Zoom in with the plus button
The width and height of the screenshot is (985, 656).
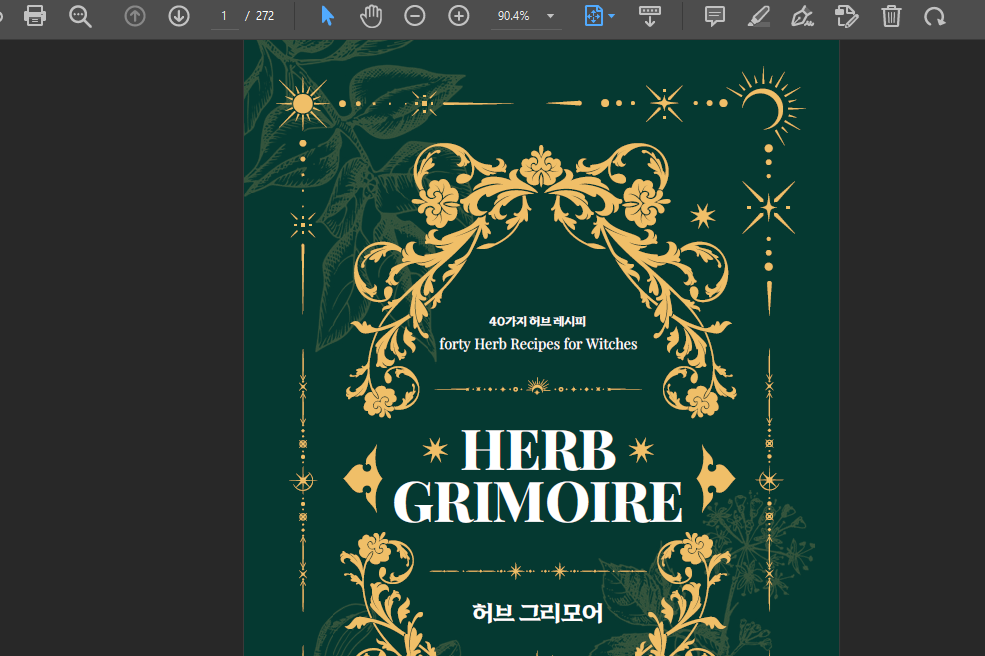click(459, 16)
